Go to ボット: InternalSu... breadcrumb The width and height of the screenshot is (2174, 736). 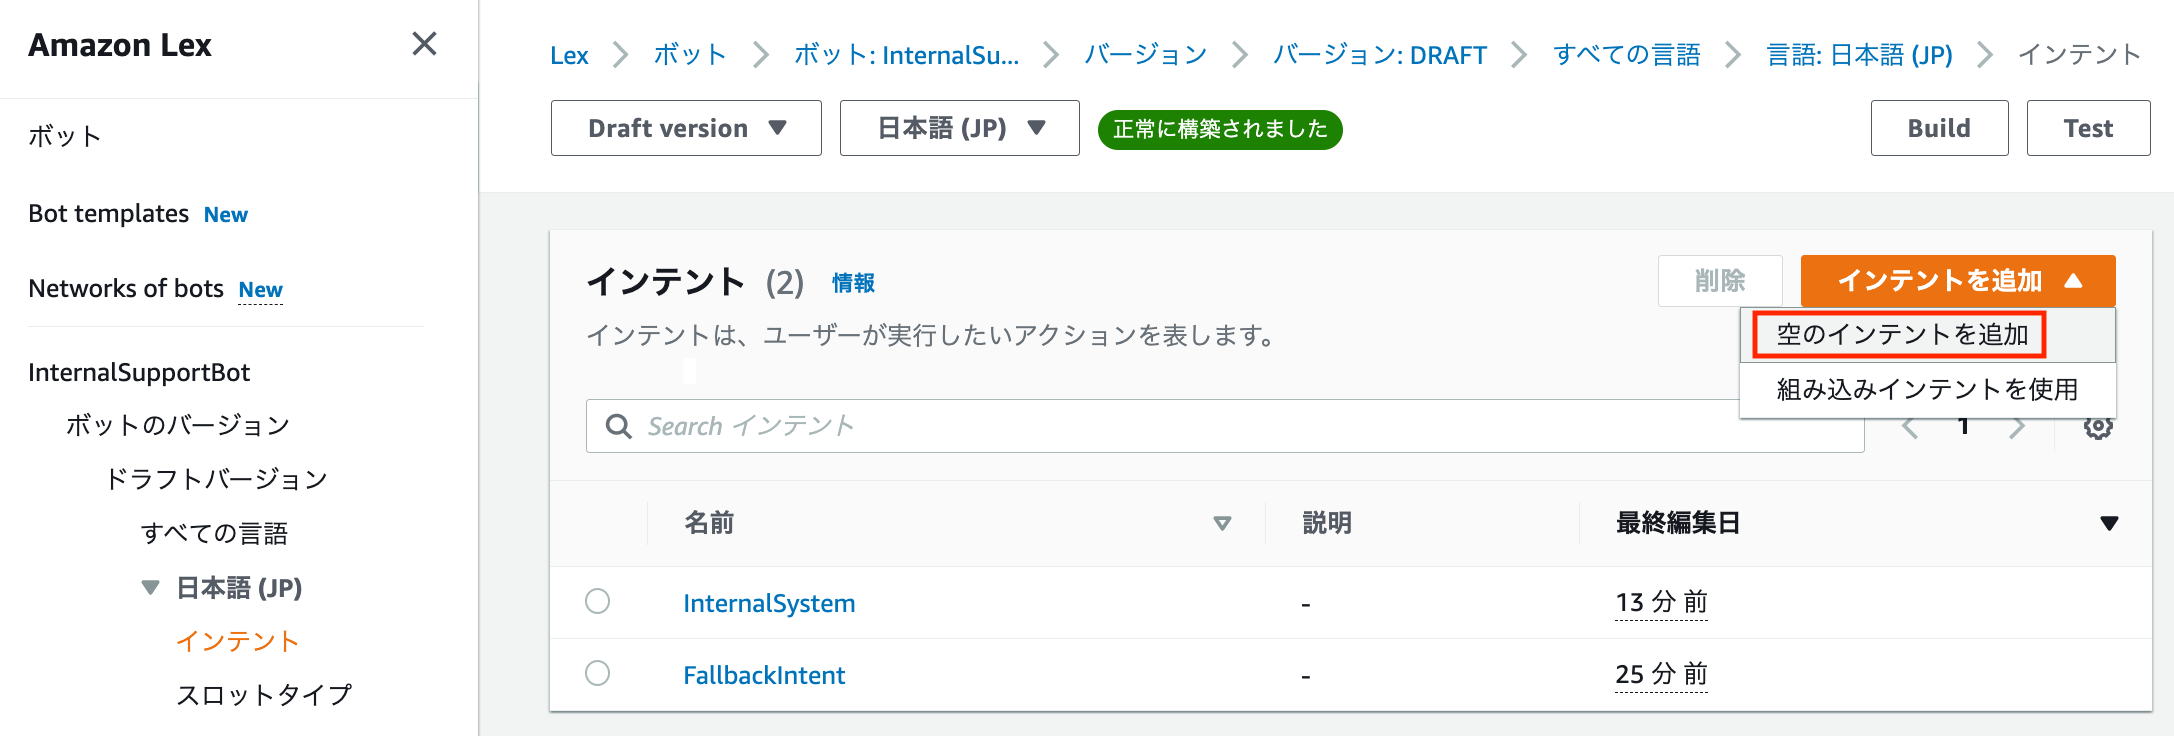click(906, 55)
